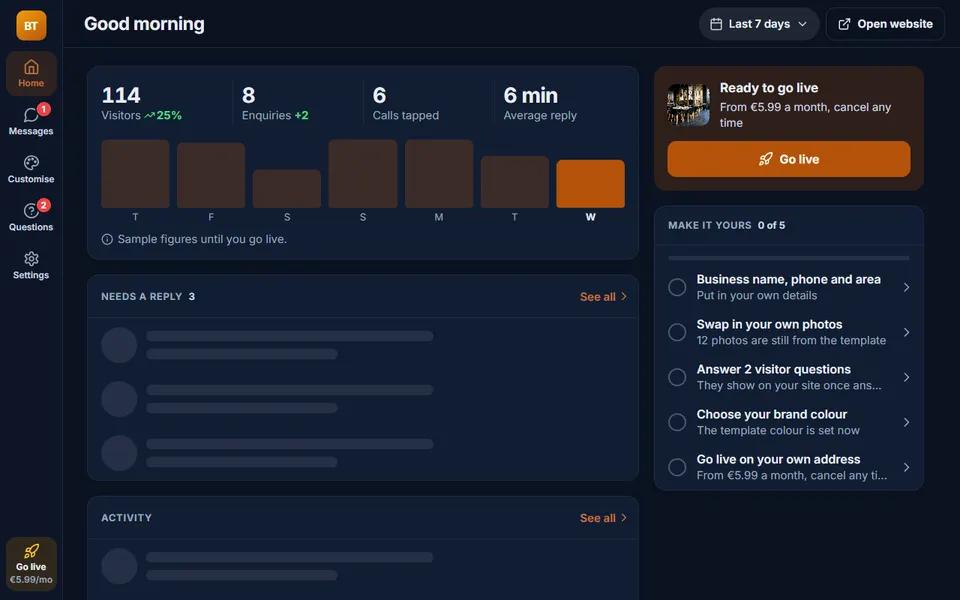
Task: Open the Customise palette section
Action: [31, 169]
